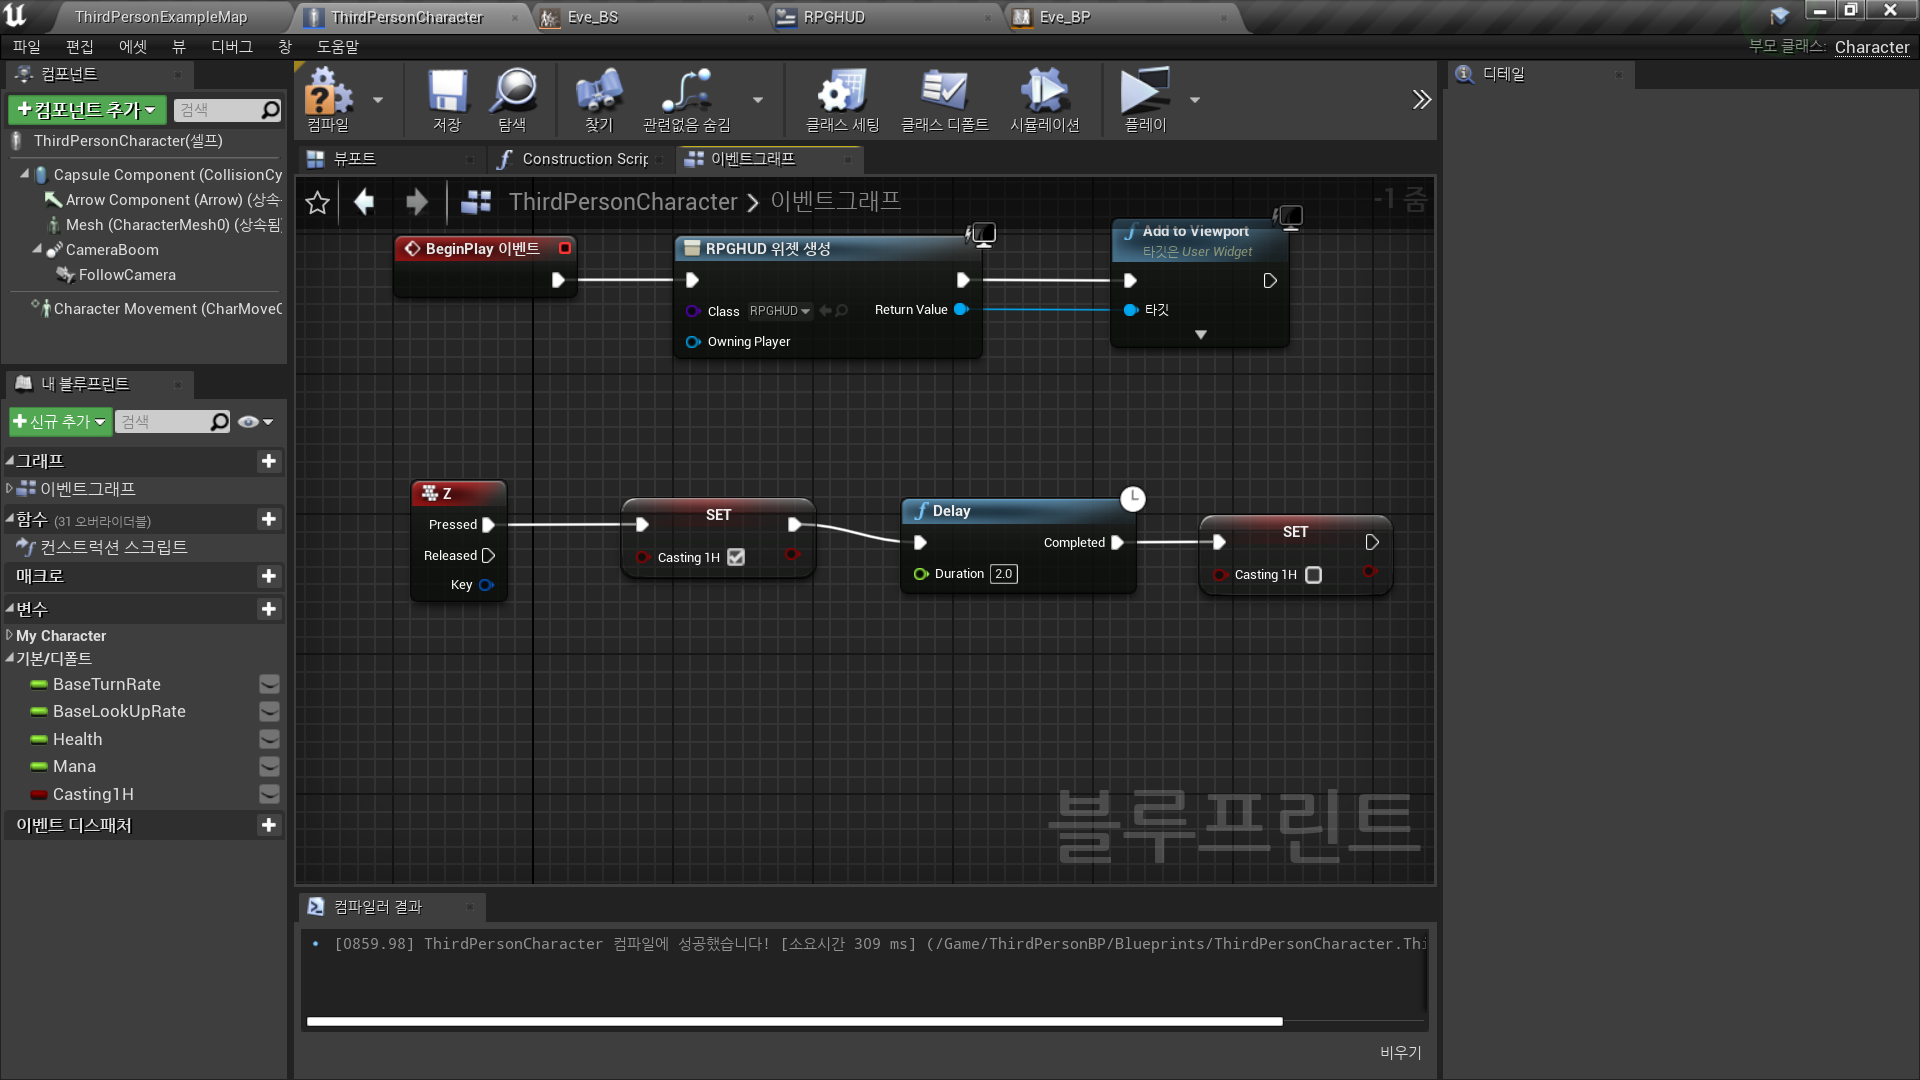This screenshot has width=1920, height=1080.
Task: Open the 디버그 menu
Action: (x=231, y=47)
